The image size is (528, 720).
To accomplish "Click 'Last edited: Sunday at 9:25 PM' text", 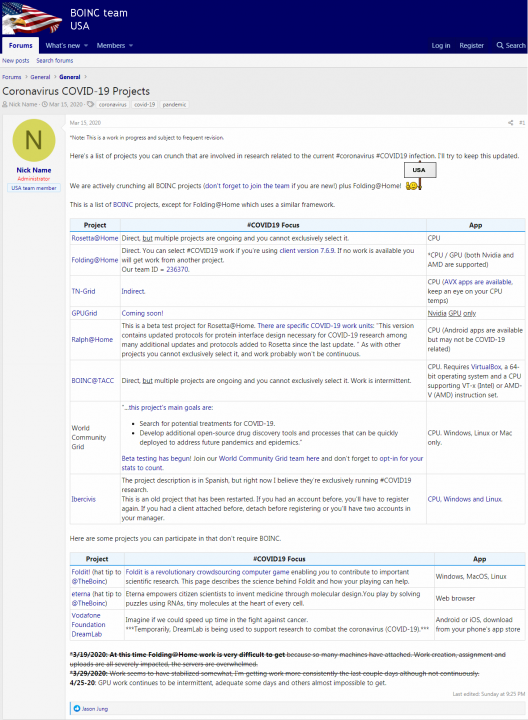I will click(489, 694).
